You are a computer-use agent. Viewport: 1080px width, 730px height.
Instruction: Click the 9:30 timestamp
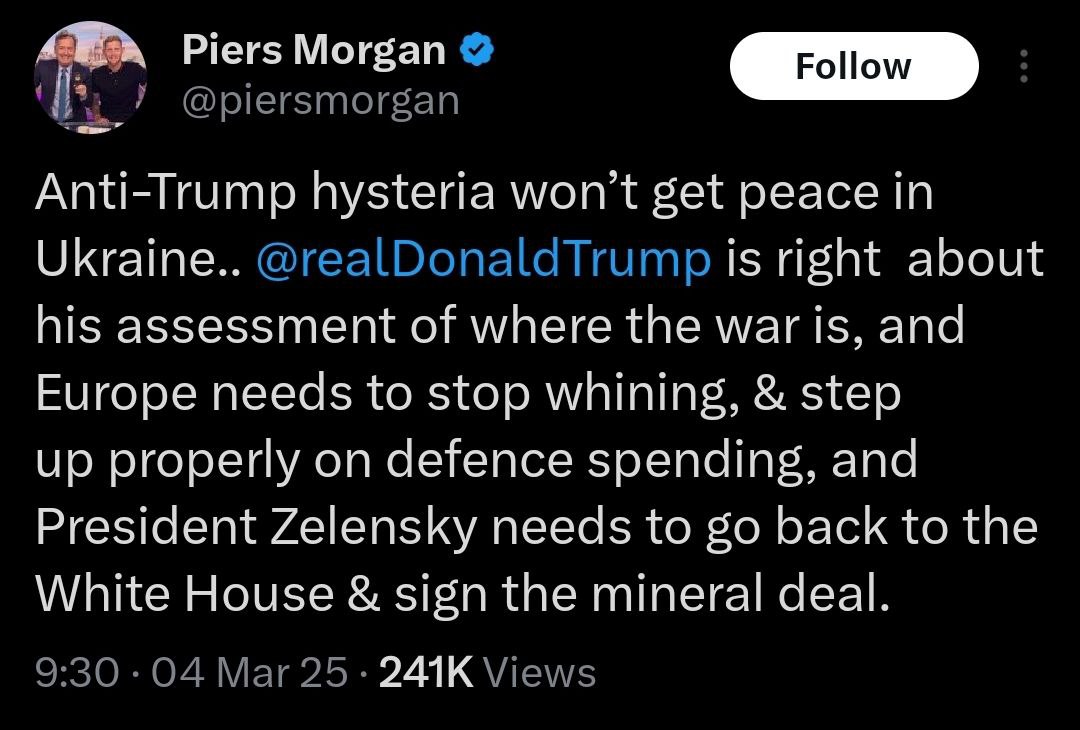click(x=77, y=673)
